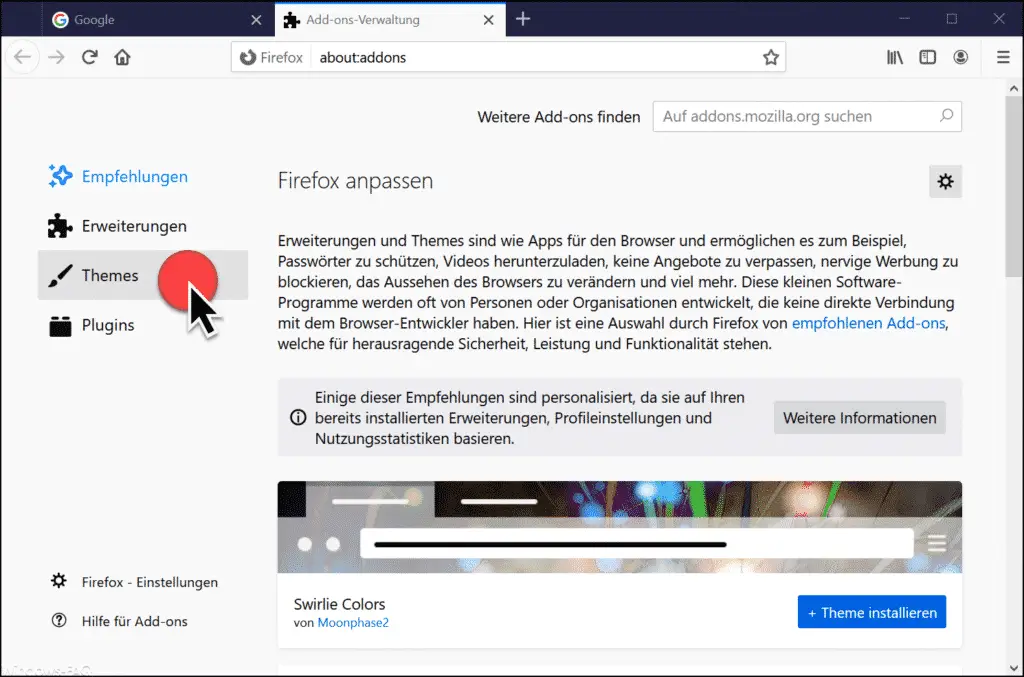
Task: Open Firefox - Einstellungen
Action: pyautogui.click(x=135, y=582)
